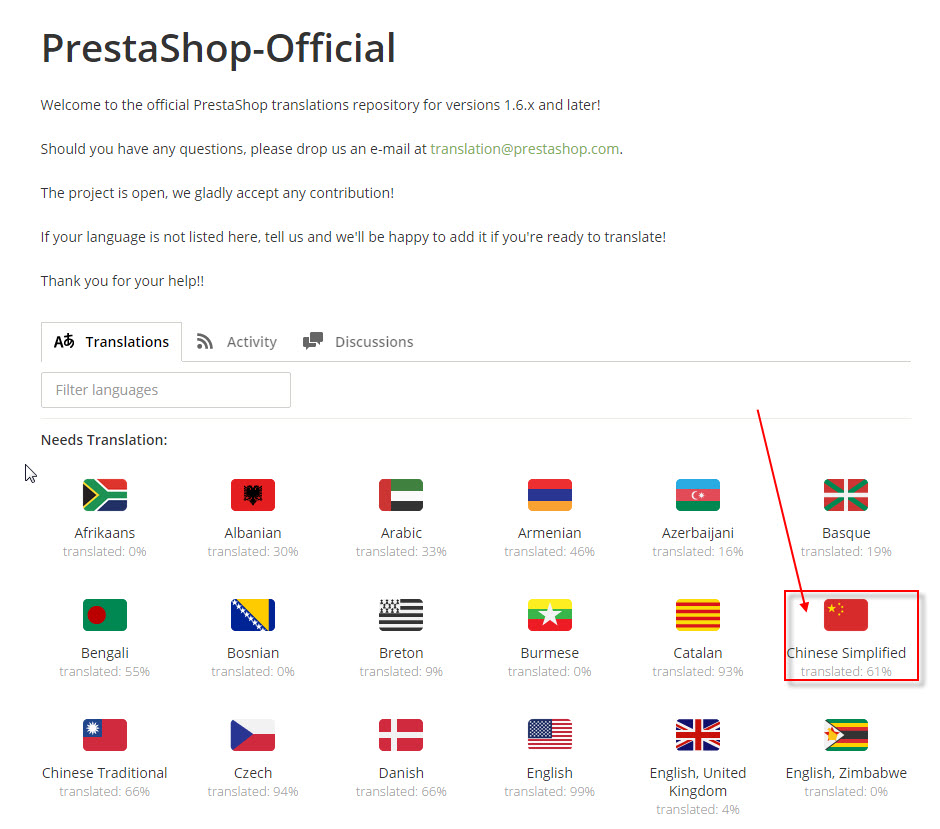The height and width of the screenshot is (829, 940).
Task: Select the Azerbaijani flag
Action: point(698,495)
